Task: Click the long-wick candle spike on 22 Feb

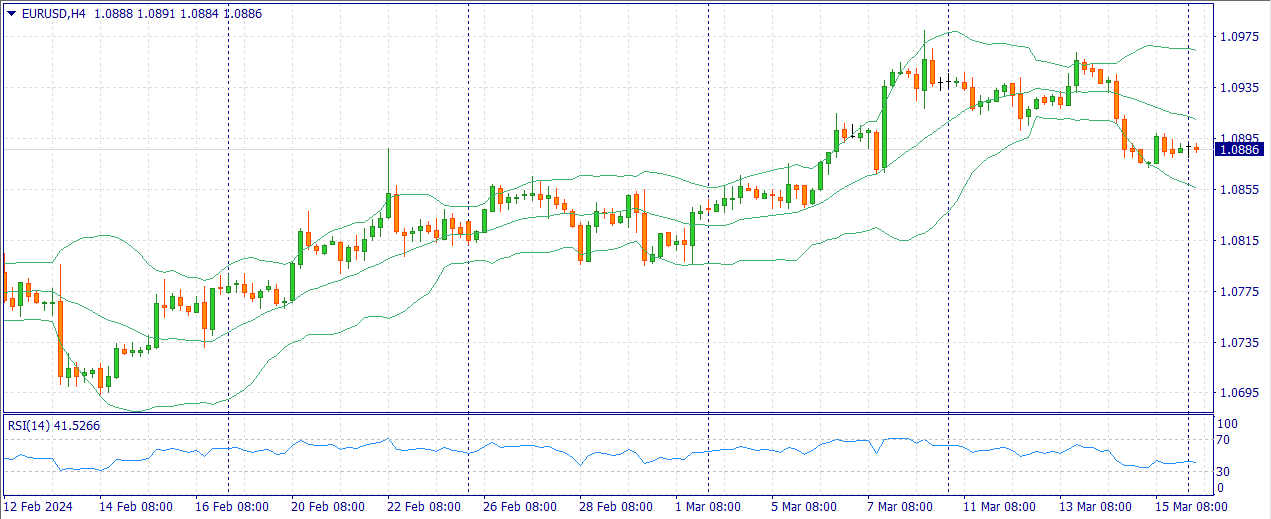Action: pyautogui.click(x=388, y=170)
